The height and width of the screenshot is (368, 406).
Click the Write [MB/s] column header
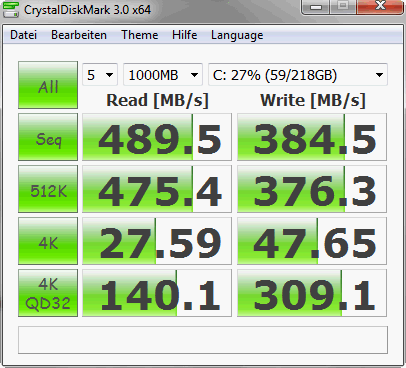click(x=313, y=100)
